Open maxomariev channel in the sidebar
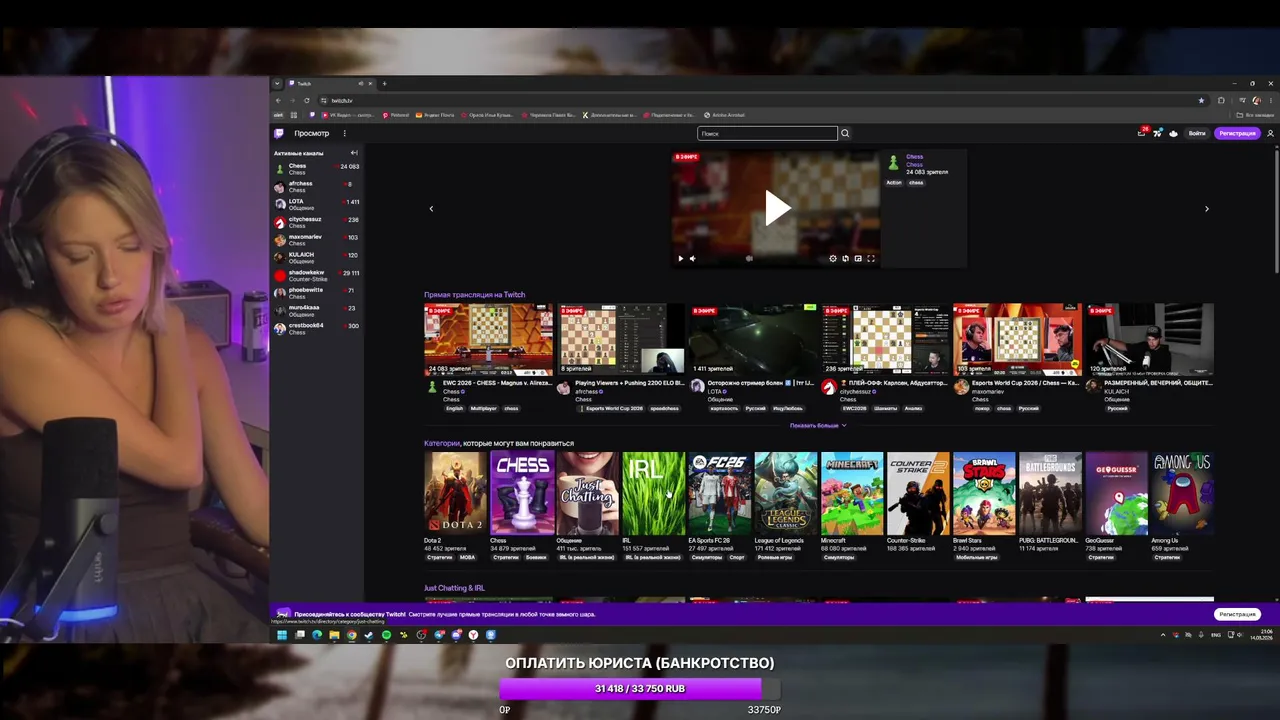The width and height of the screenshot is (1280, 720). pyautogui.click(x=316, y=240)
